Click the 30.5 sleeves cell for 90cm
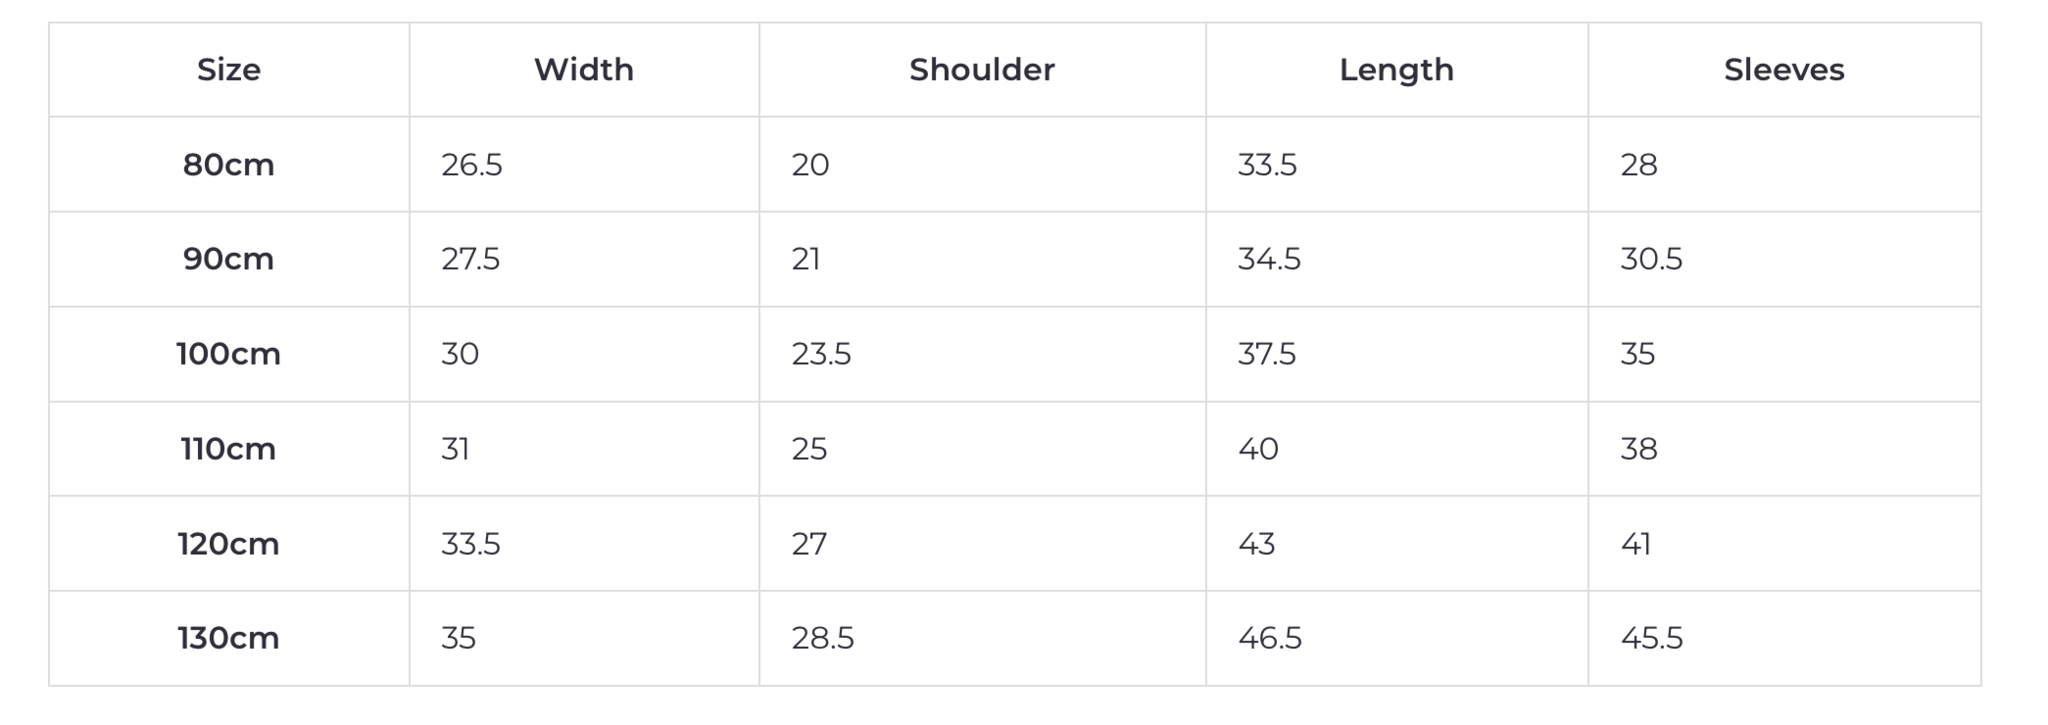The height and width of the screenshot is (725, 2048). coord(1651,259)
